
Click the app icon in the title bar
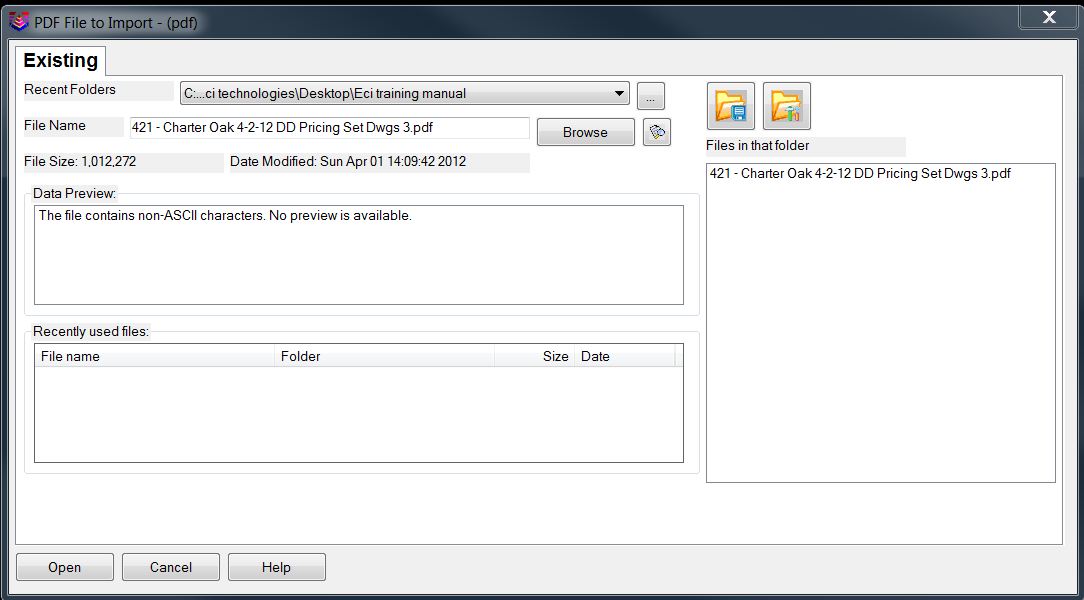[x=19, y=22]
